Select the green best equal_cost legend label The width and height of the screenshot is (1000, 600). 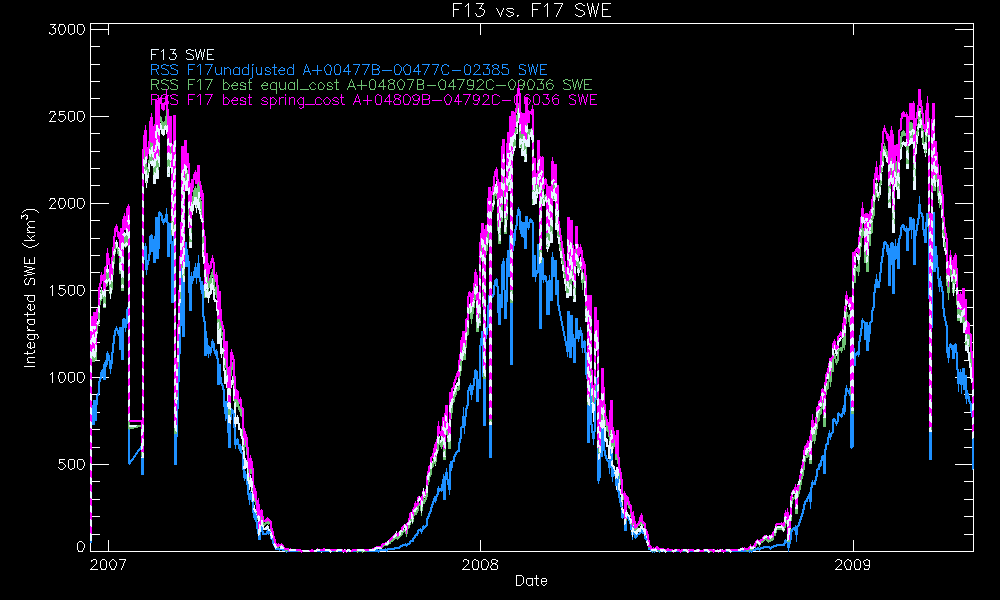pyautogui.click(x=370, y=85)
